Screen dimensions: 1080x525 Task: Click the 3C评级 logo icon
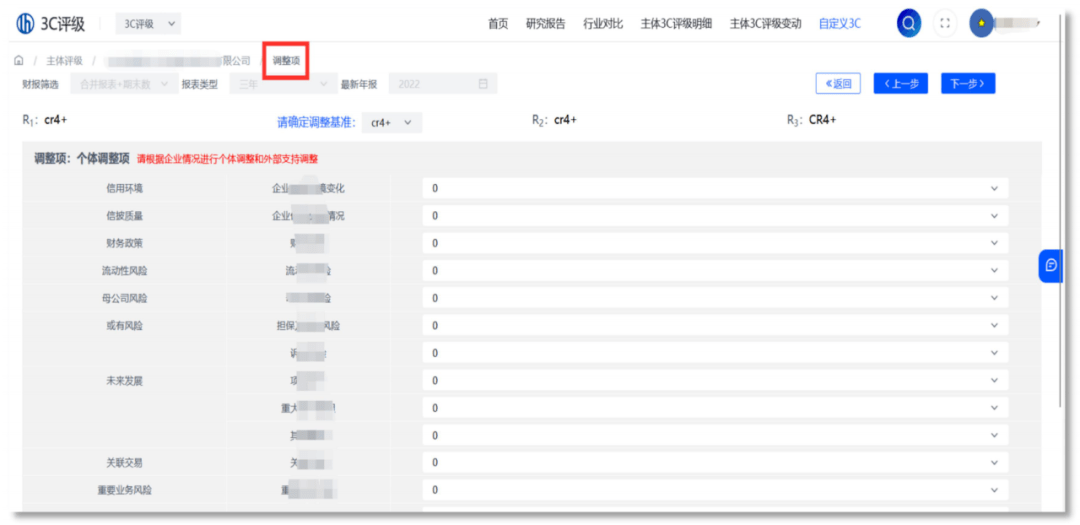point(25,23)
